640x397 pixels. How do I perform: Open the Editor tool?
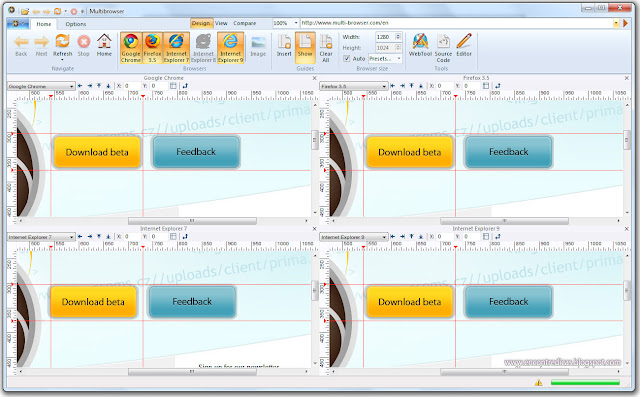[x=464, y=45]
